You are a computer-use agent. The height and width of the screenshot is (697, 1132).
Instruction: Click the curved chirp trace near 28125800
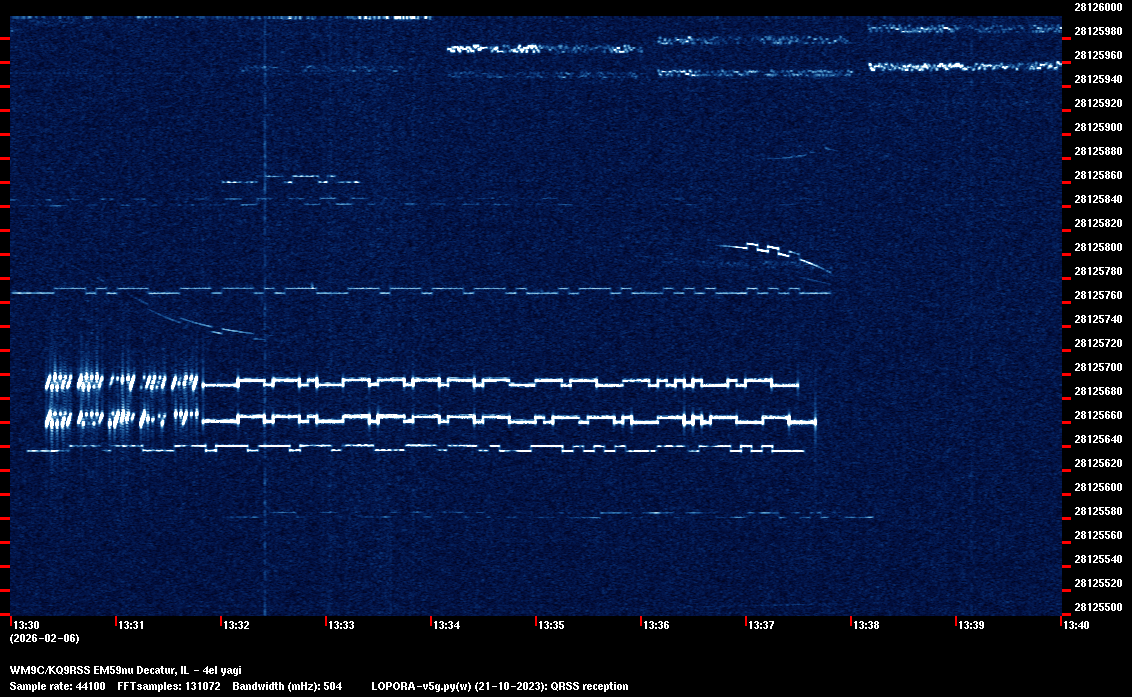[775, 250]
